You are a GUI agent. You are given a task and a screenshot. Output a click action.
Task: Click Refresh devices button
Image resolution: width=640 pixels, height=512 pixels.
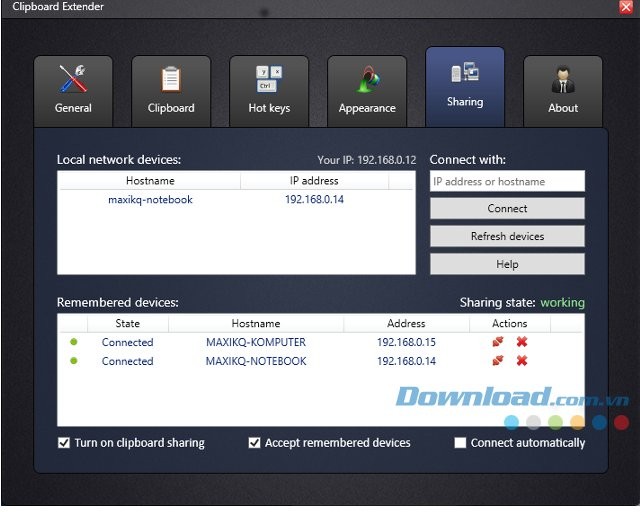coord(507,236)
